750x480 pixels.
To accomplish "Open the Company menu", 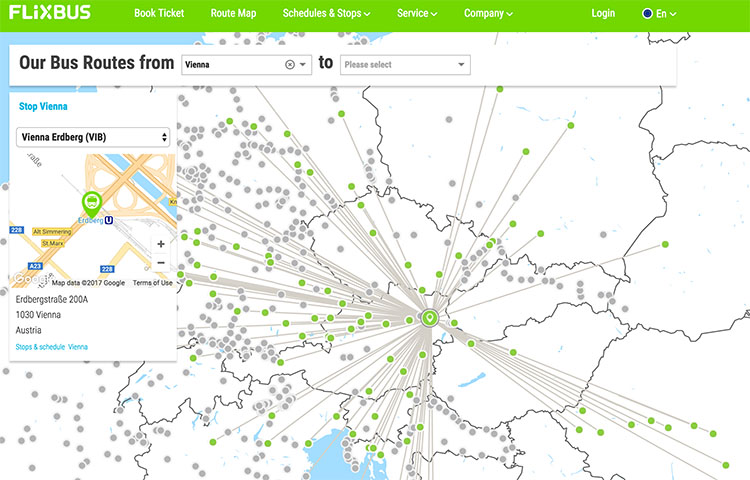I will click(x=488, y=14).
